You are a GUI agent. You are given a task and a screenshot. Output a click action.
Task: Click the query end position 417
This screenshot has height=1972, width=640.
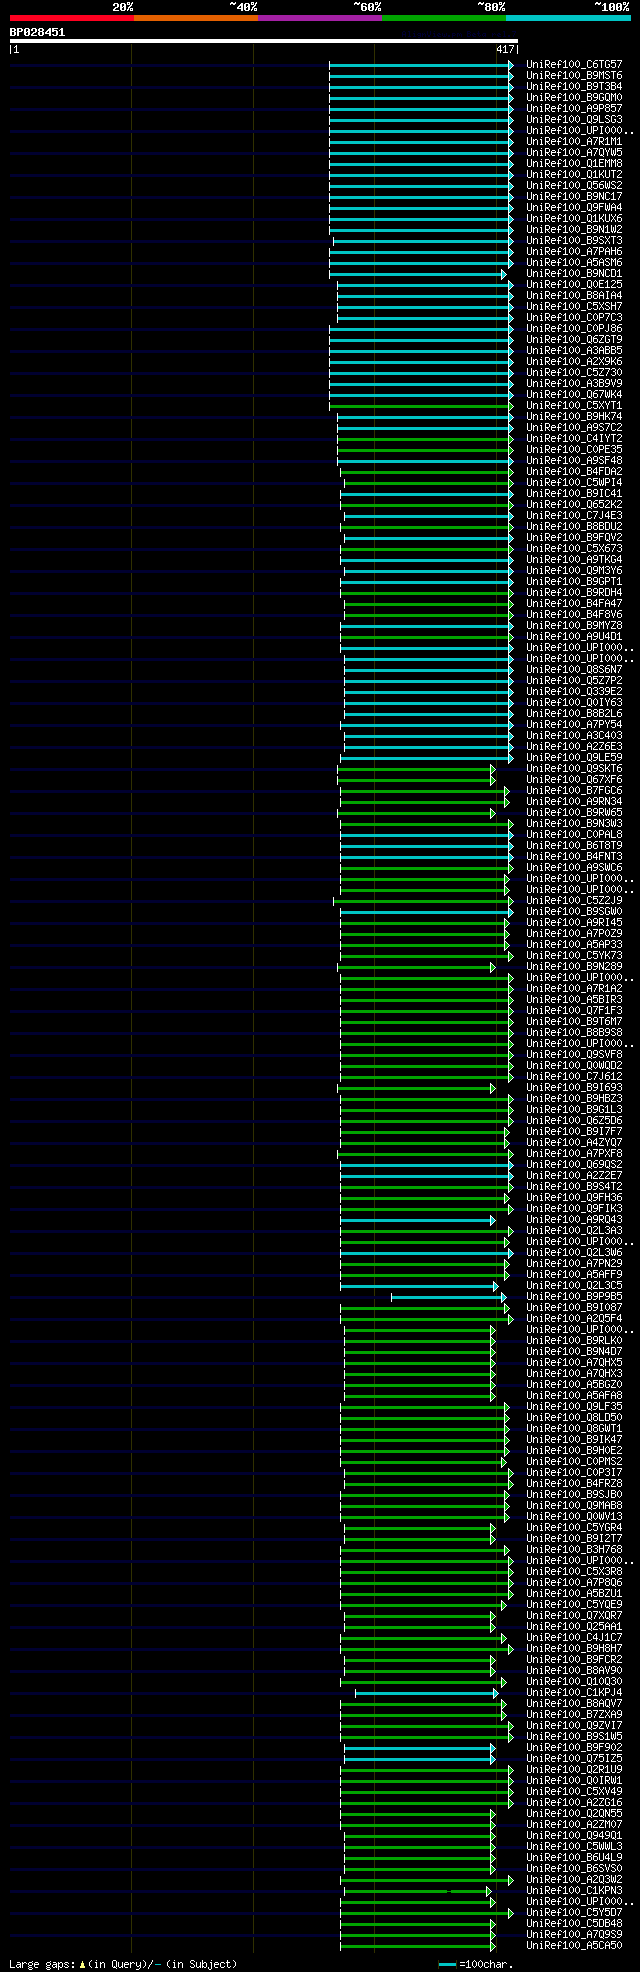pyautogui.click(x=505, y=49)
